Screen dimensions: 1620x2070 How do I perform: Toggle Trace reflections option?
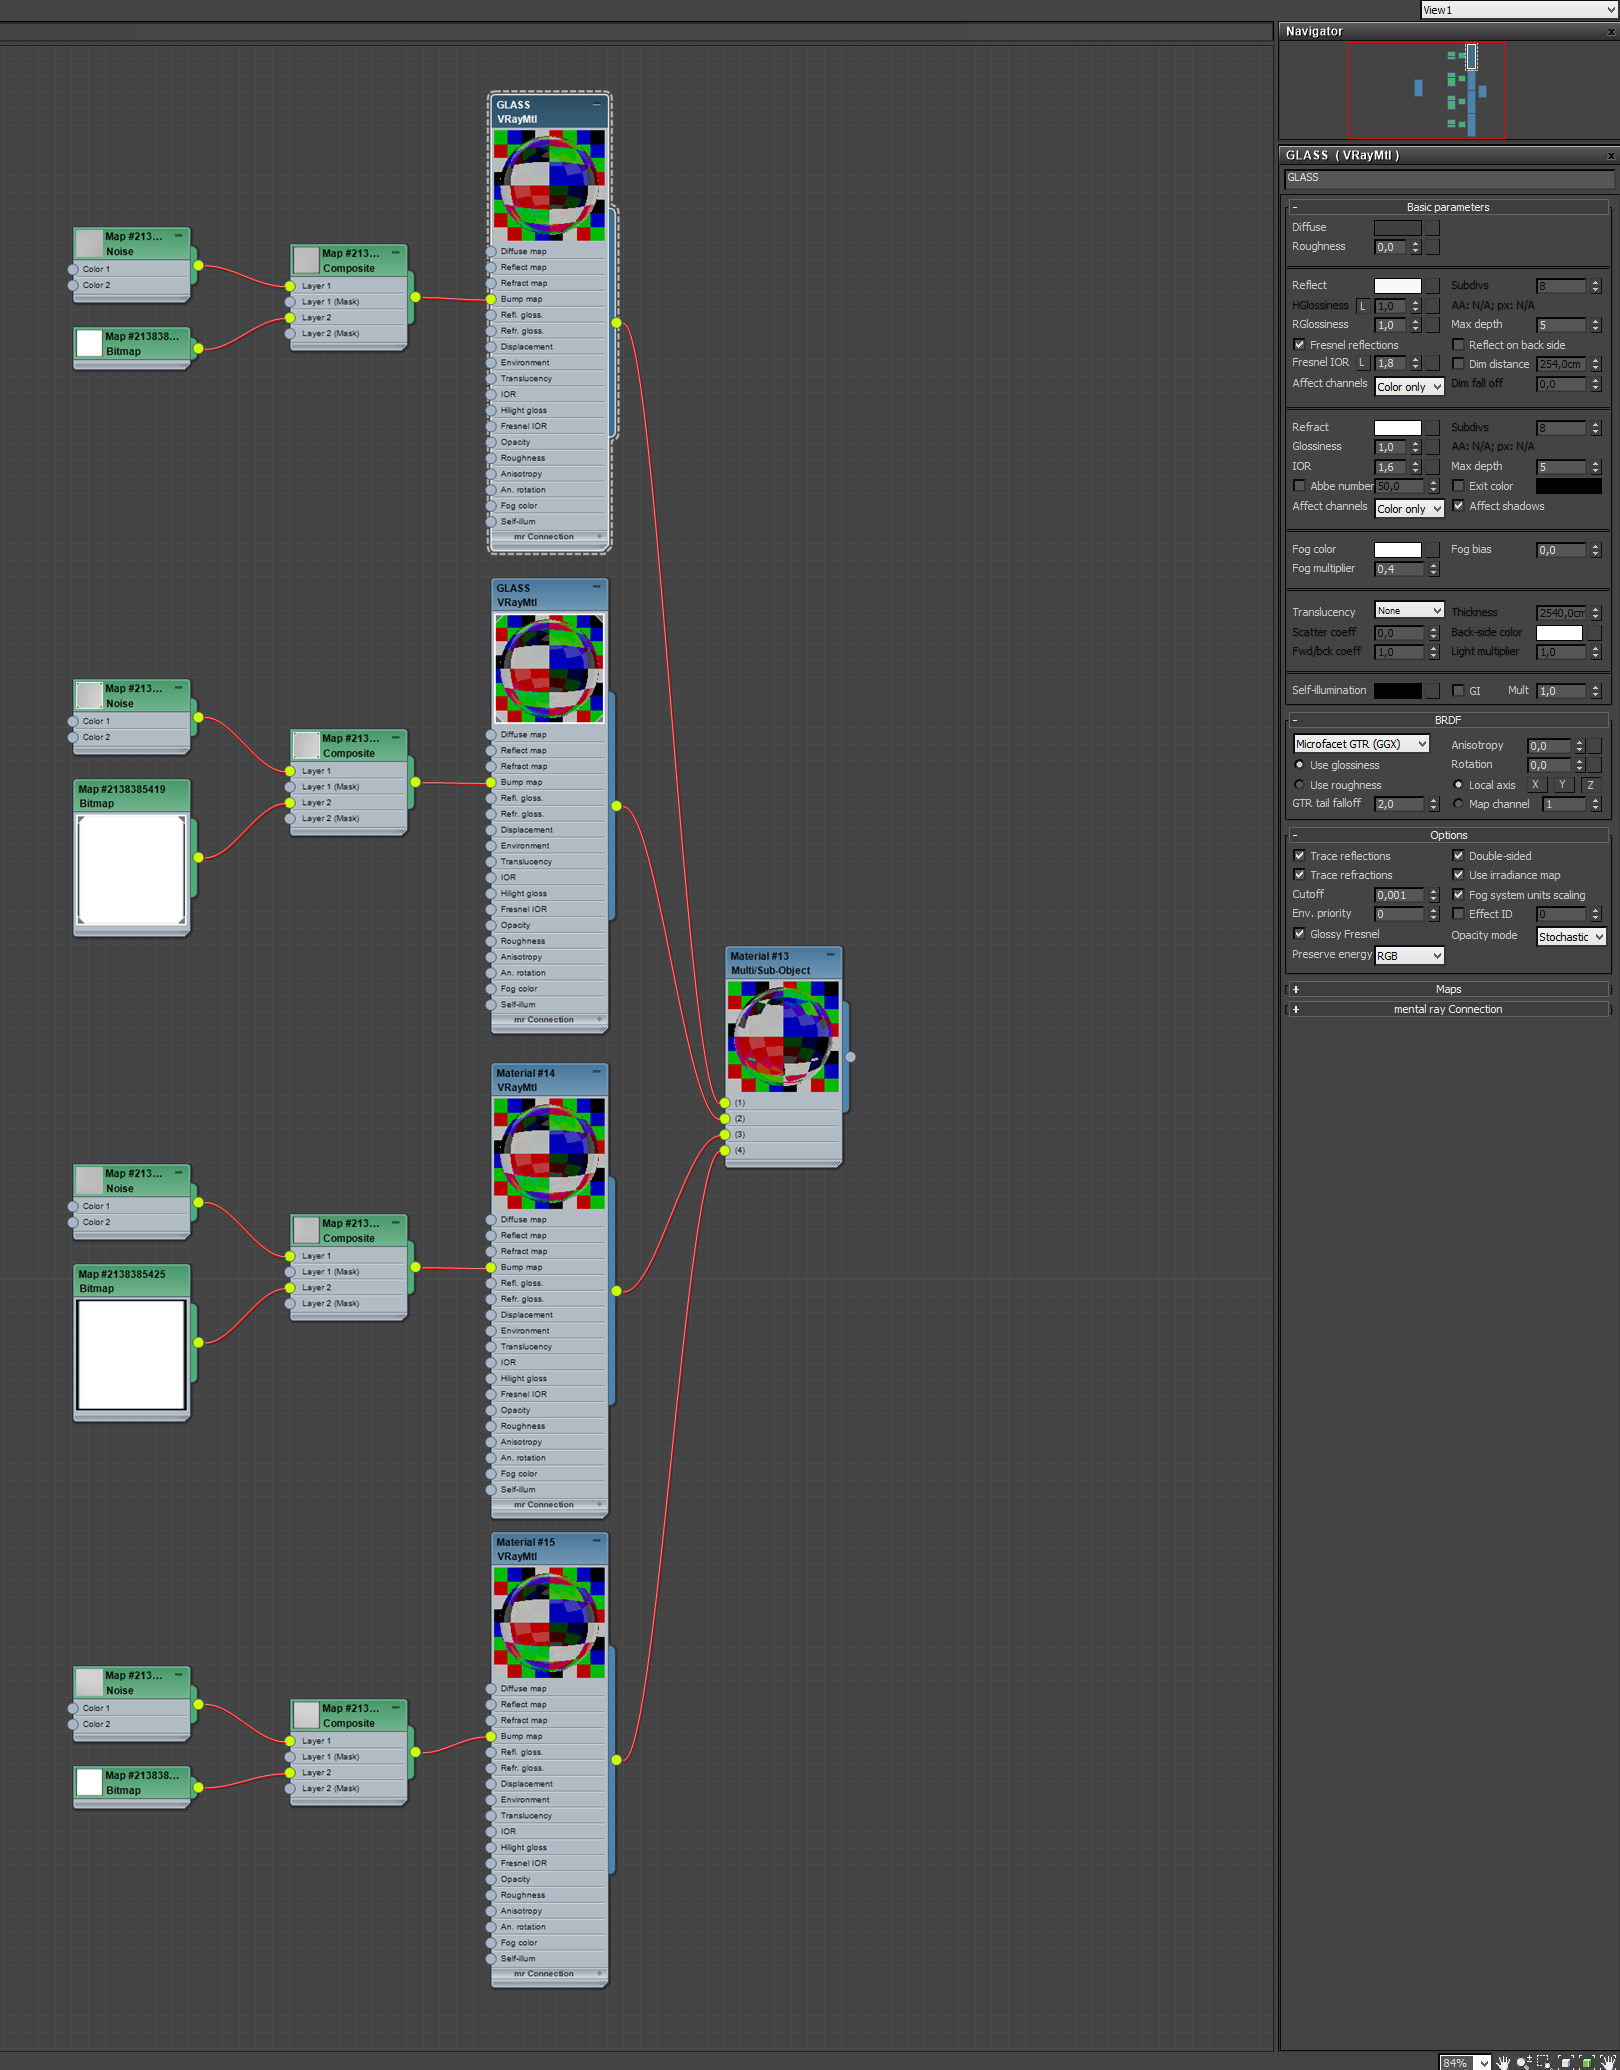tap(1300, 856)
